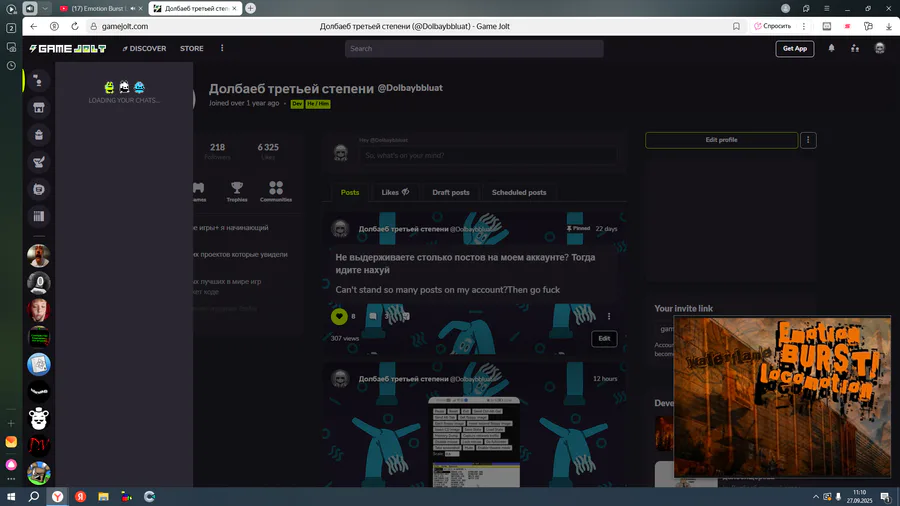
Task: Open the Windows Start menu
Action: tap(11, 497)
